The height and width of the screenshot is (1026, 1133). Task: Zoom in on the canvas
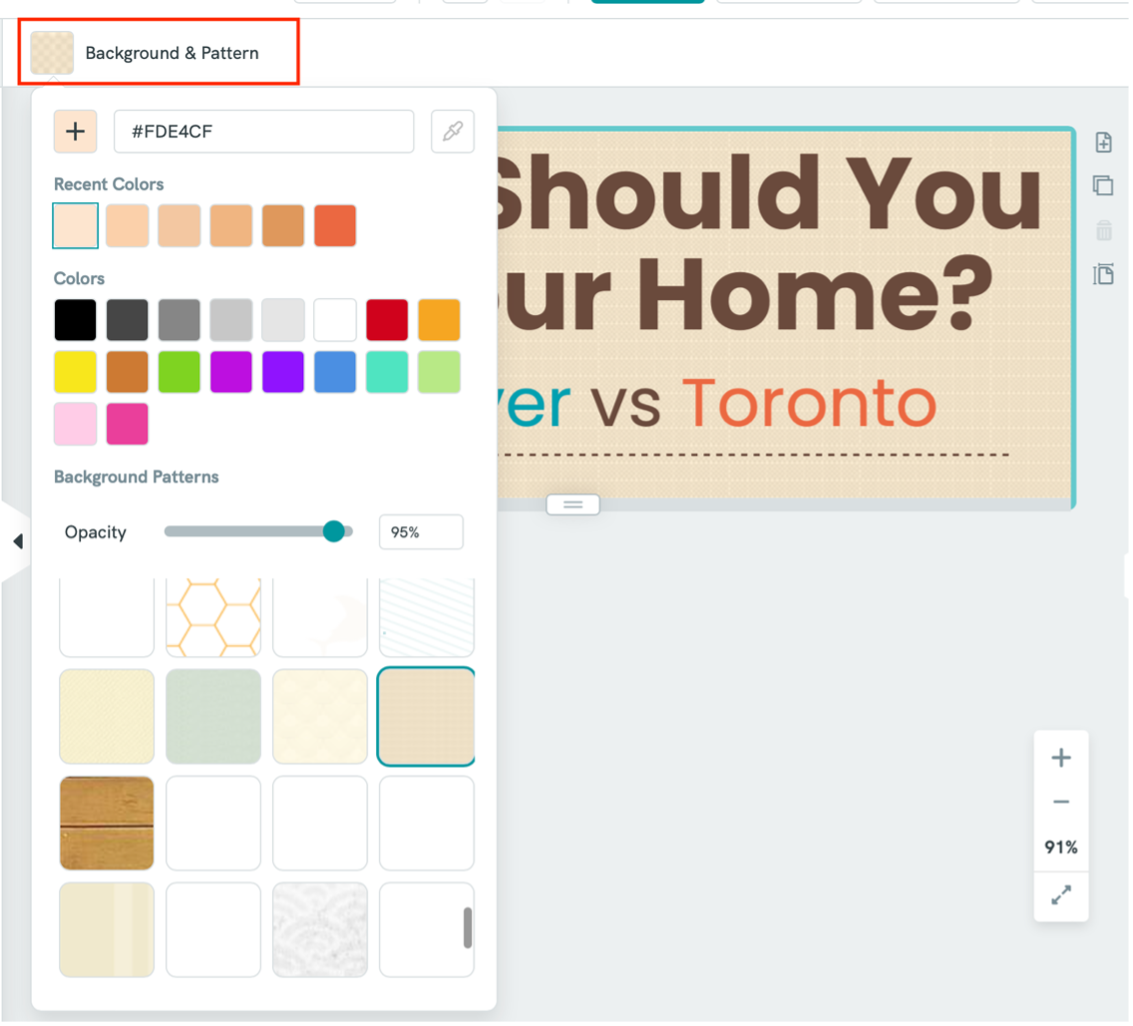(x=1060, y=757)
